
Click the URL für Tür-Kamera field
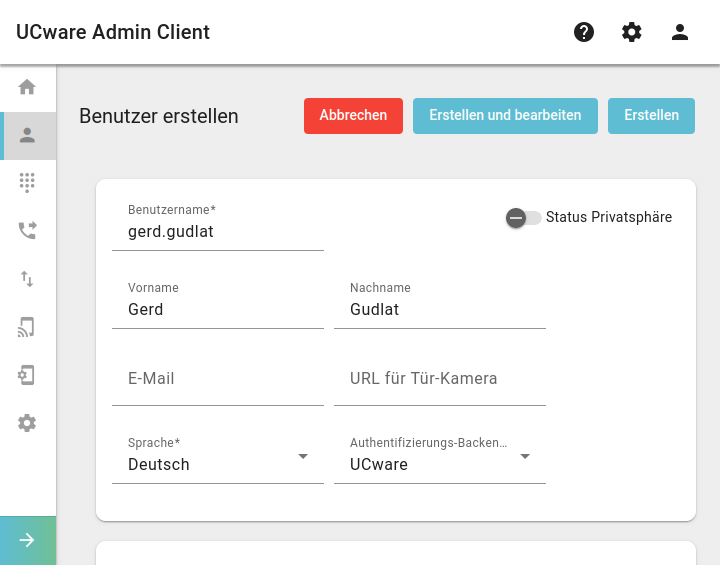point(439,380)
